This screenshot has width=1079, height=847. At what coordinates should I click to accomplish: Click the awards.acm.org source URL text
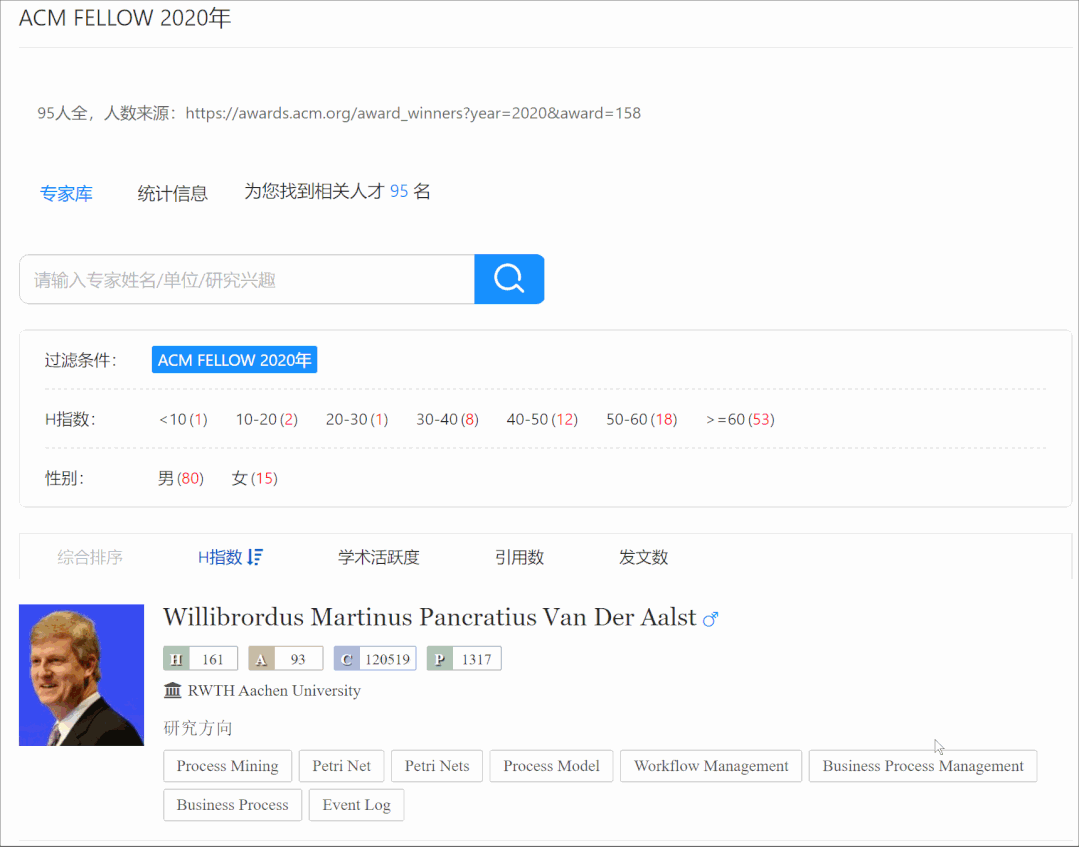413,113
